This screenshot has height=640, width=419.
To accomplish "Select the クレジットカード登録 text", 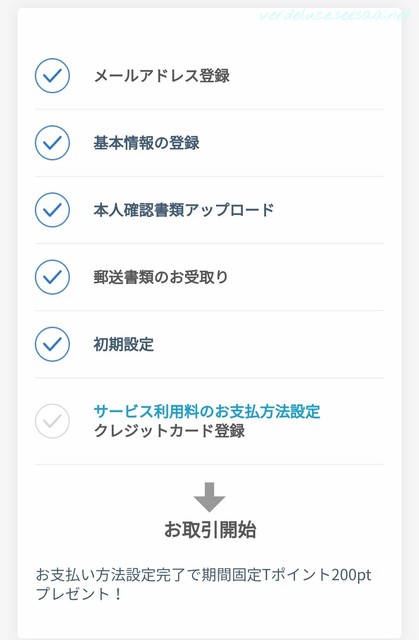I will pos(169,431).
